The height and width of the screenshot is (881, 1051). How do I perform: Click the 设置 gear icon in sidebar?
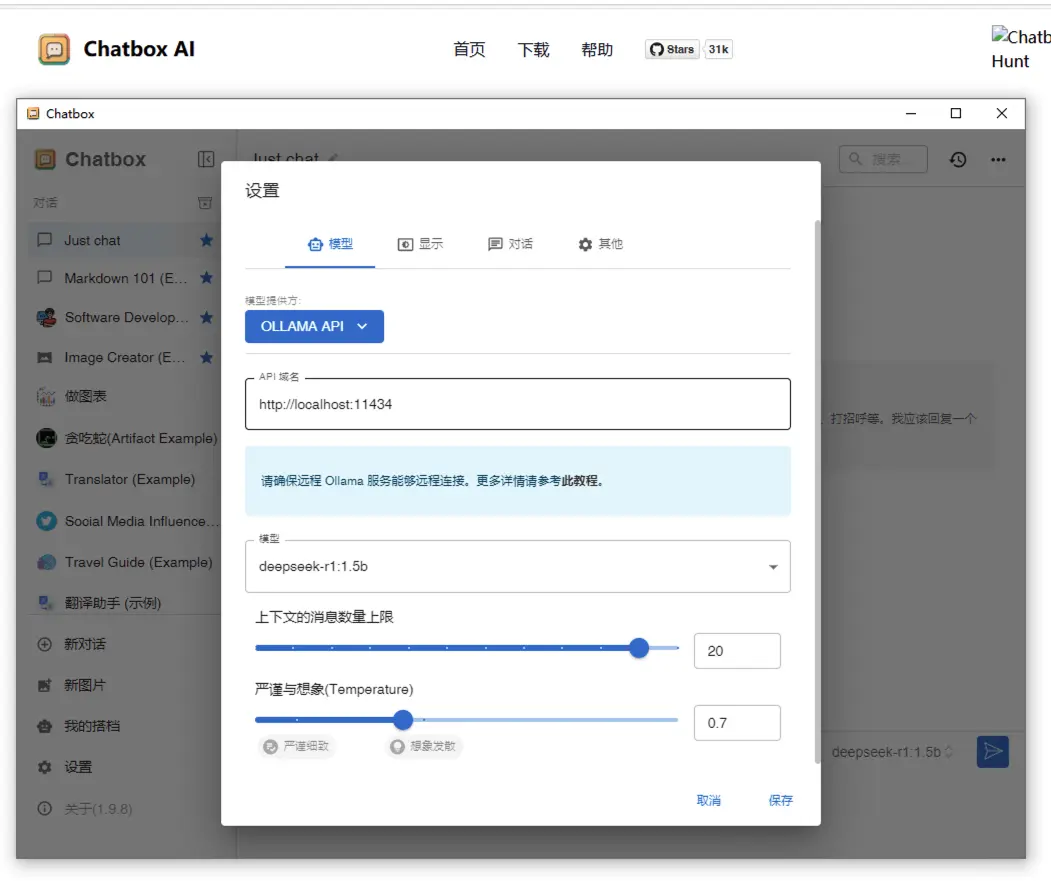[x=44, y=767]
